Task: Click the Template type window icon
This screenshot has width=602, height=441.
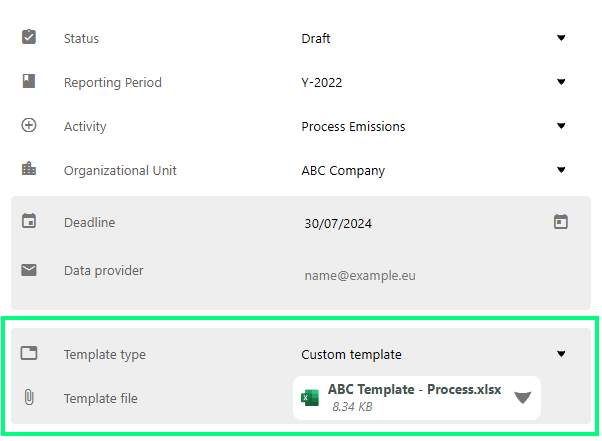Action: [x=29, y=353]
